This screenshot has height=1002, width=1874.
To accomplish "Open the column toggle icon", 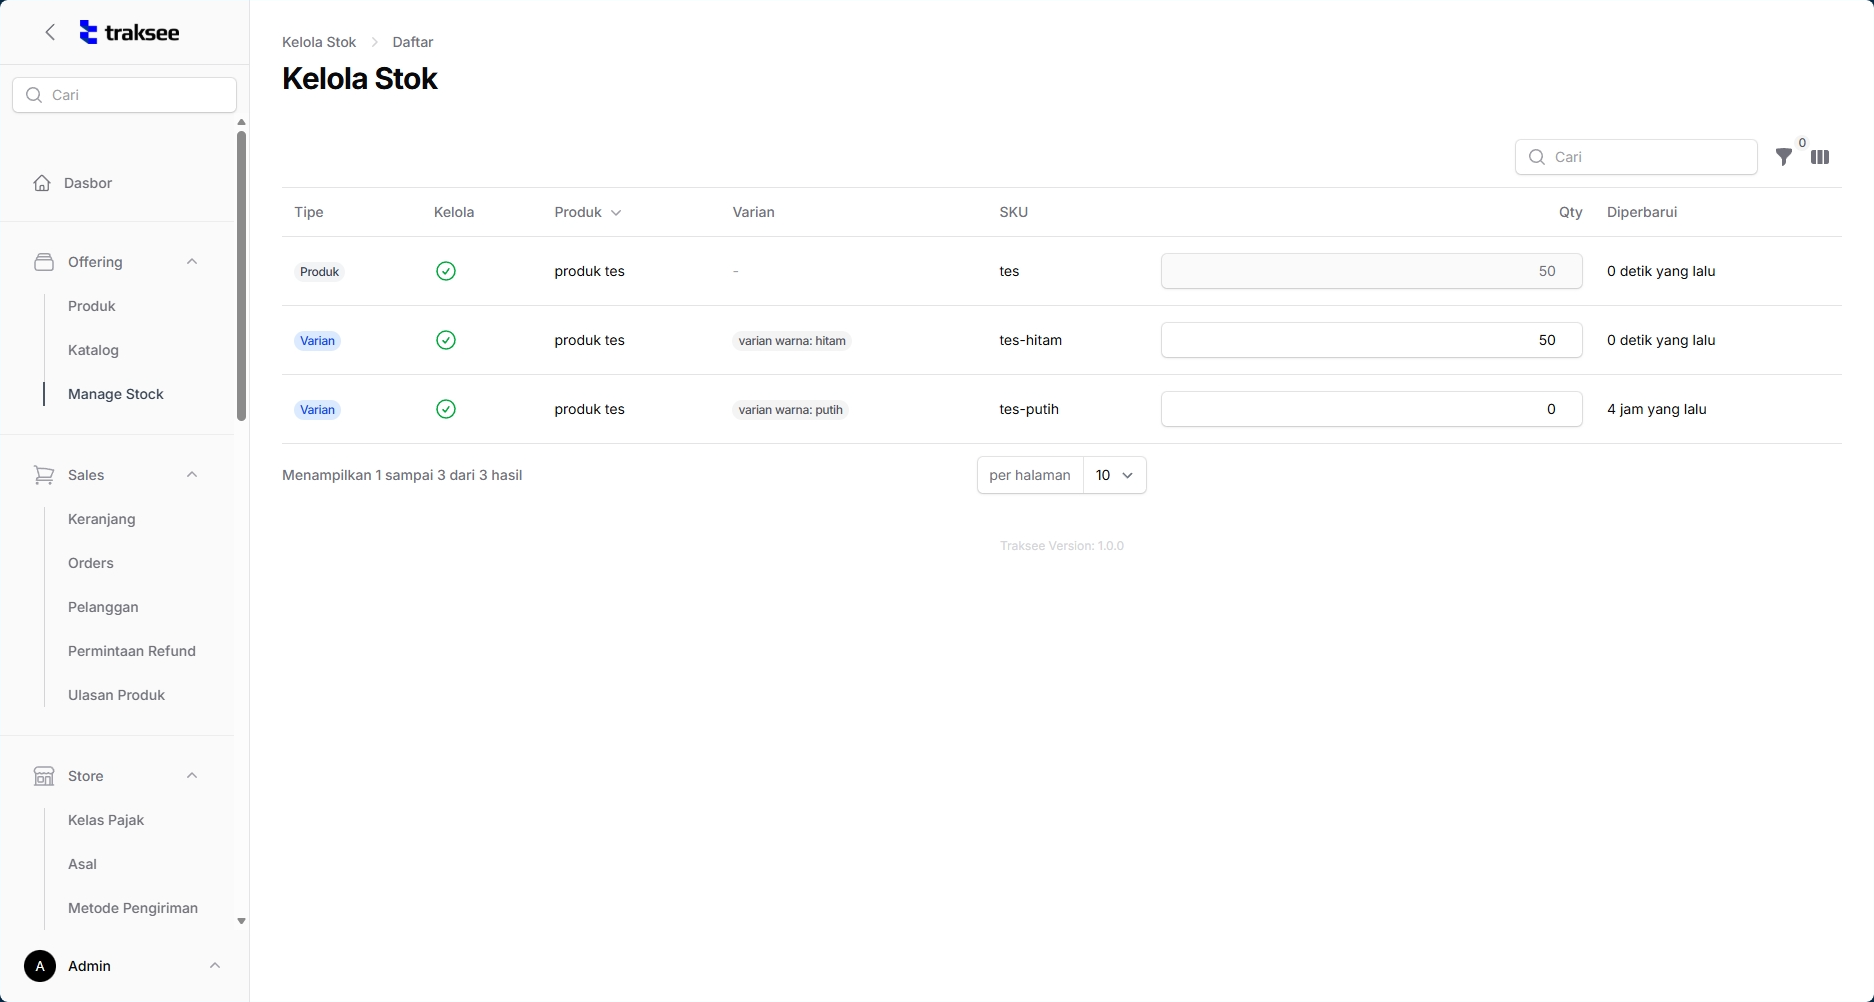I will pos(1820,157).
